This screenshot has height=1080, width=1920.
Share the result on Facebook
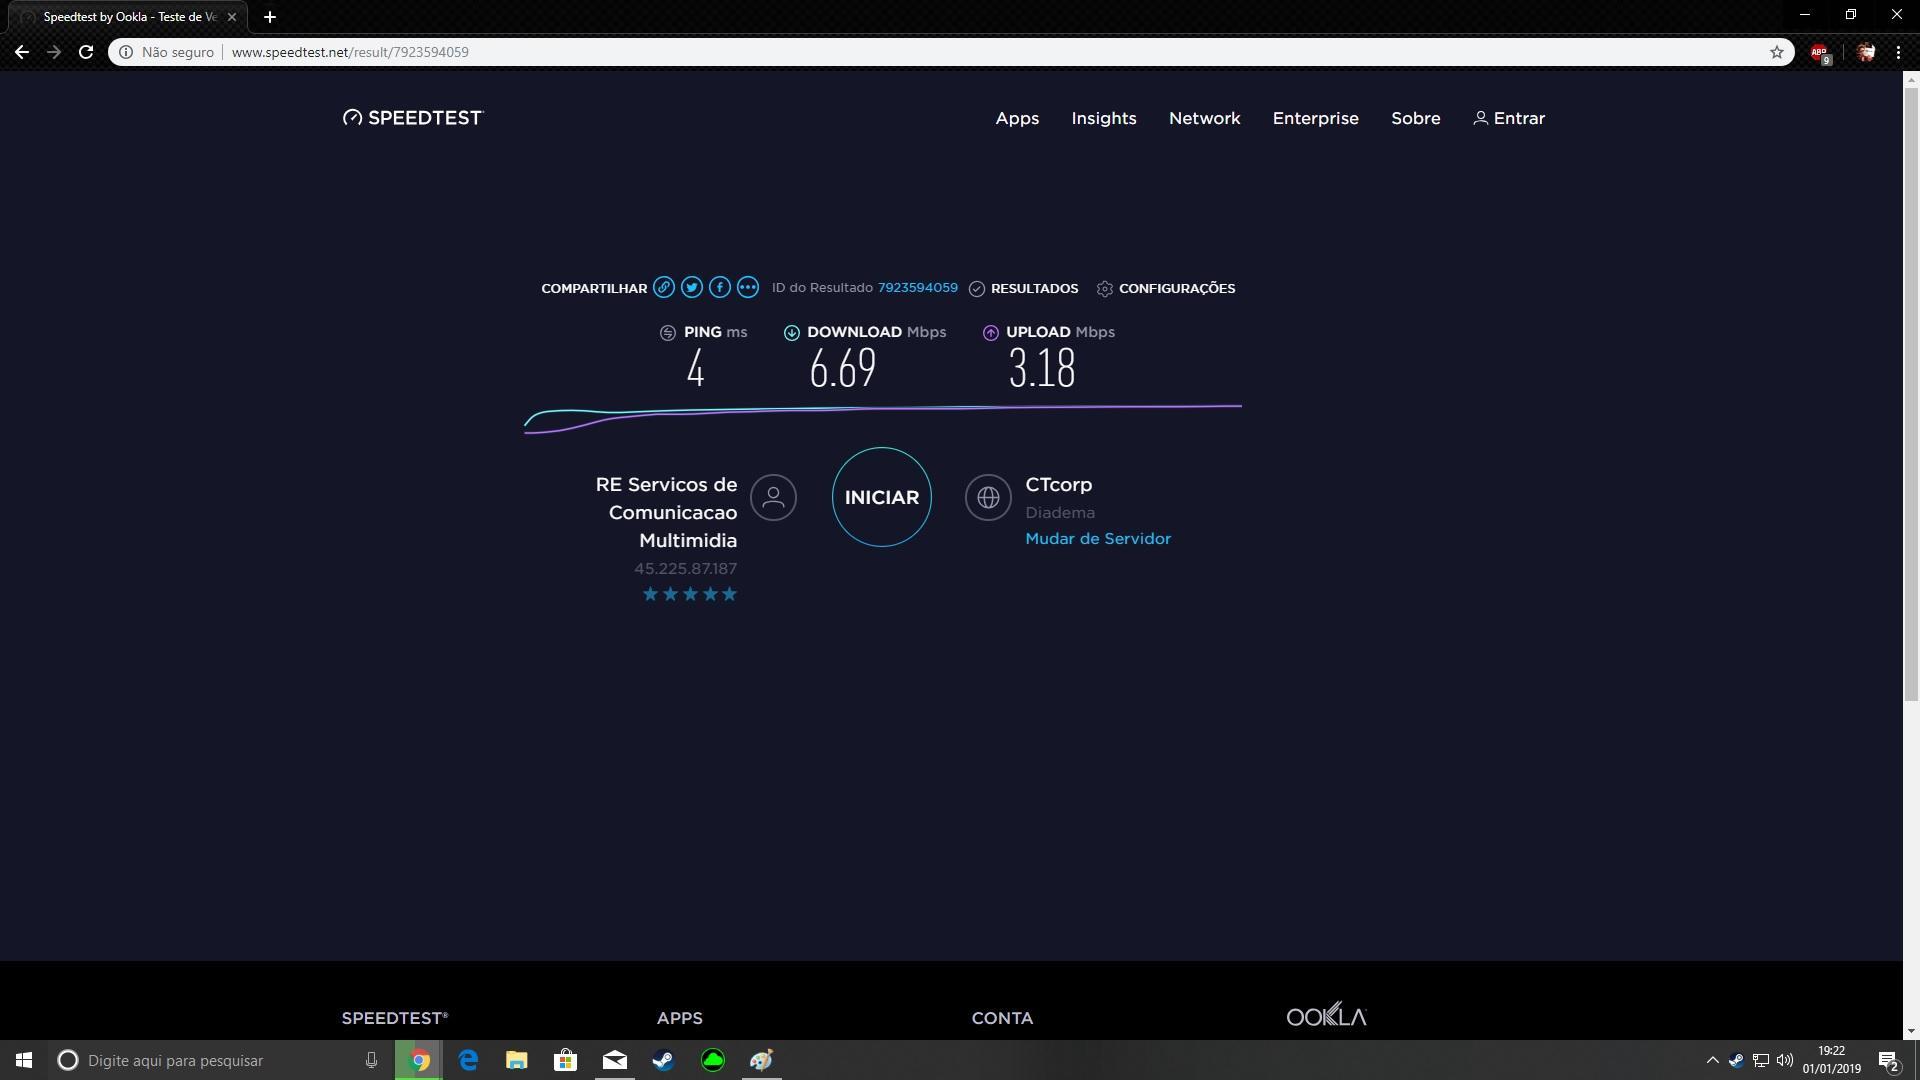click(719, 288)
